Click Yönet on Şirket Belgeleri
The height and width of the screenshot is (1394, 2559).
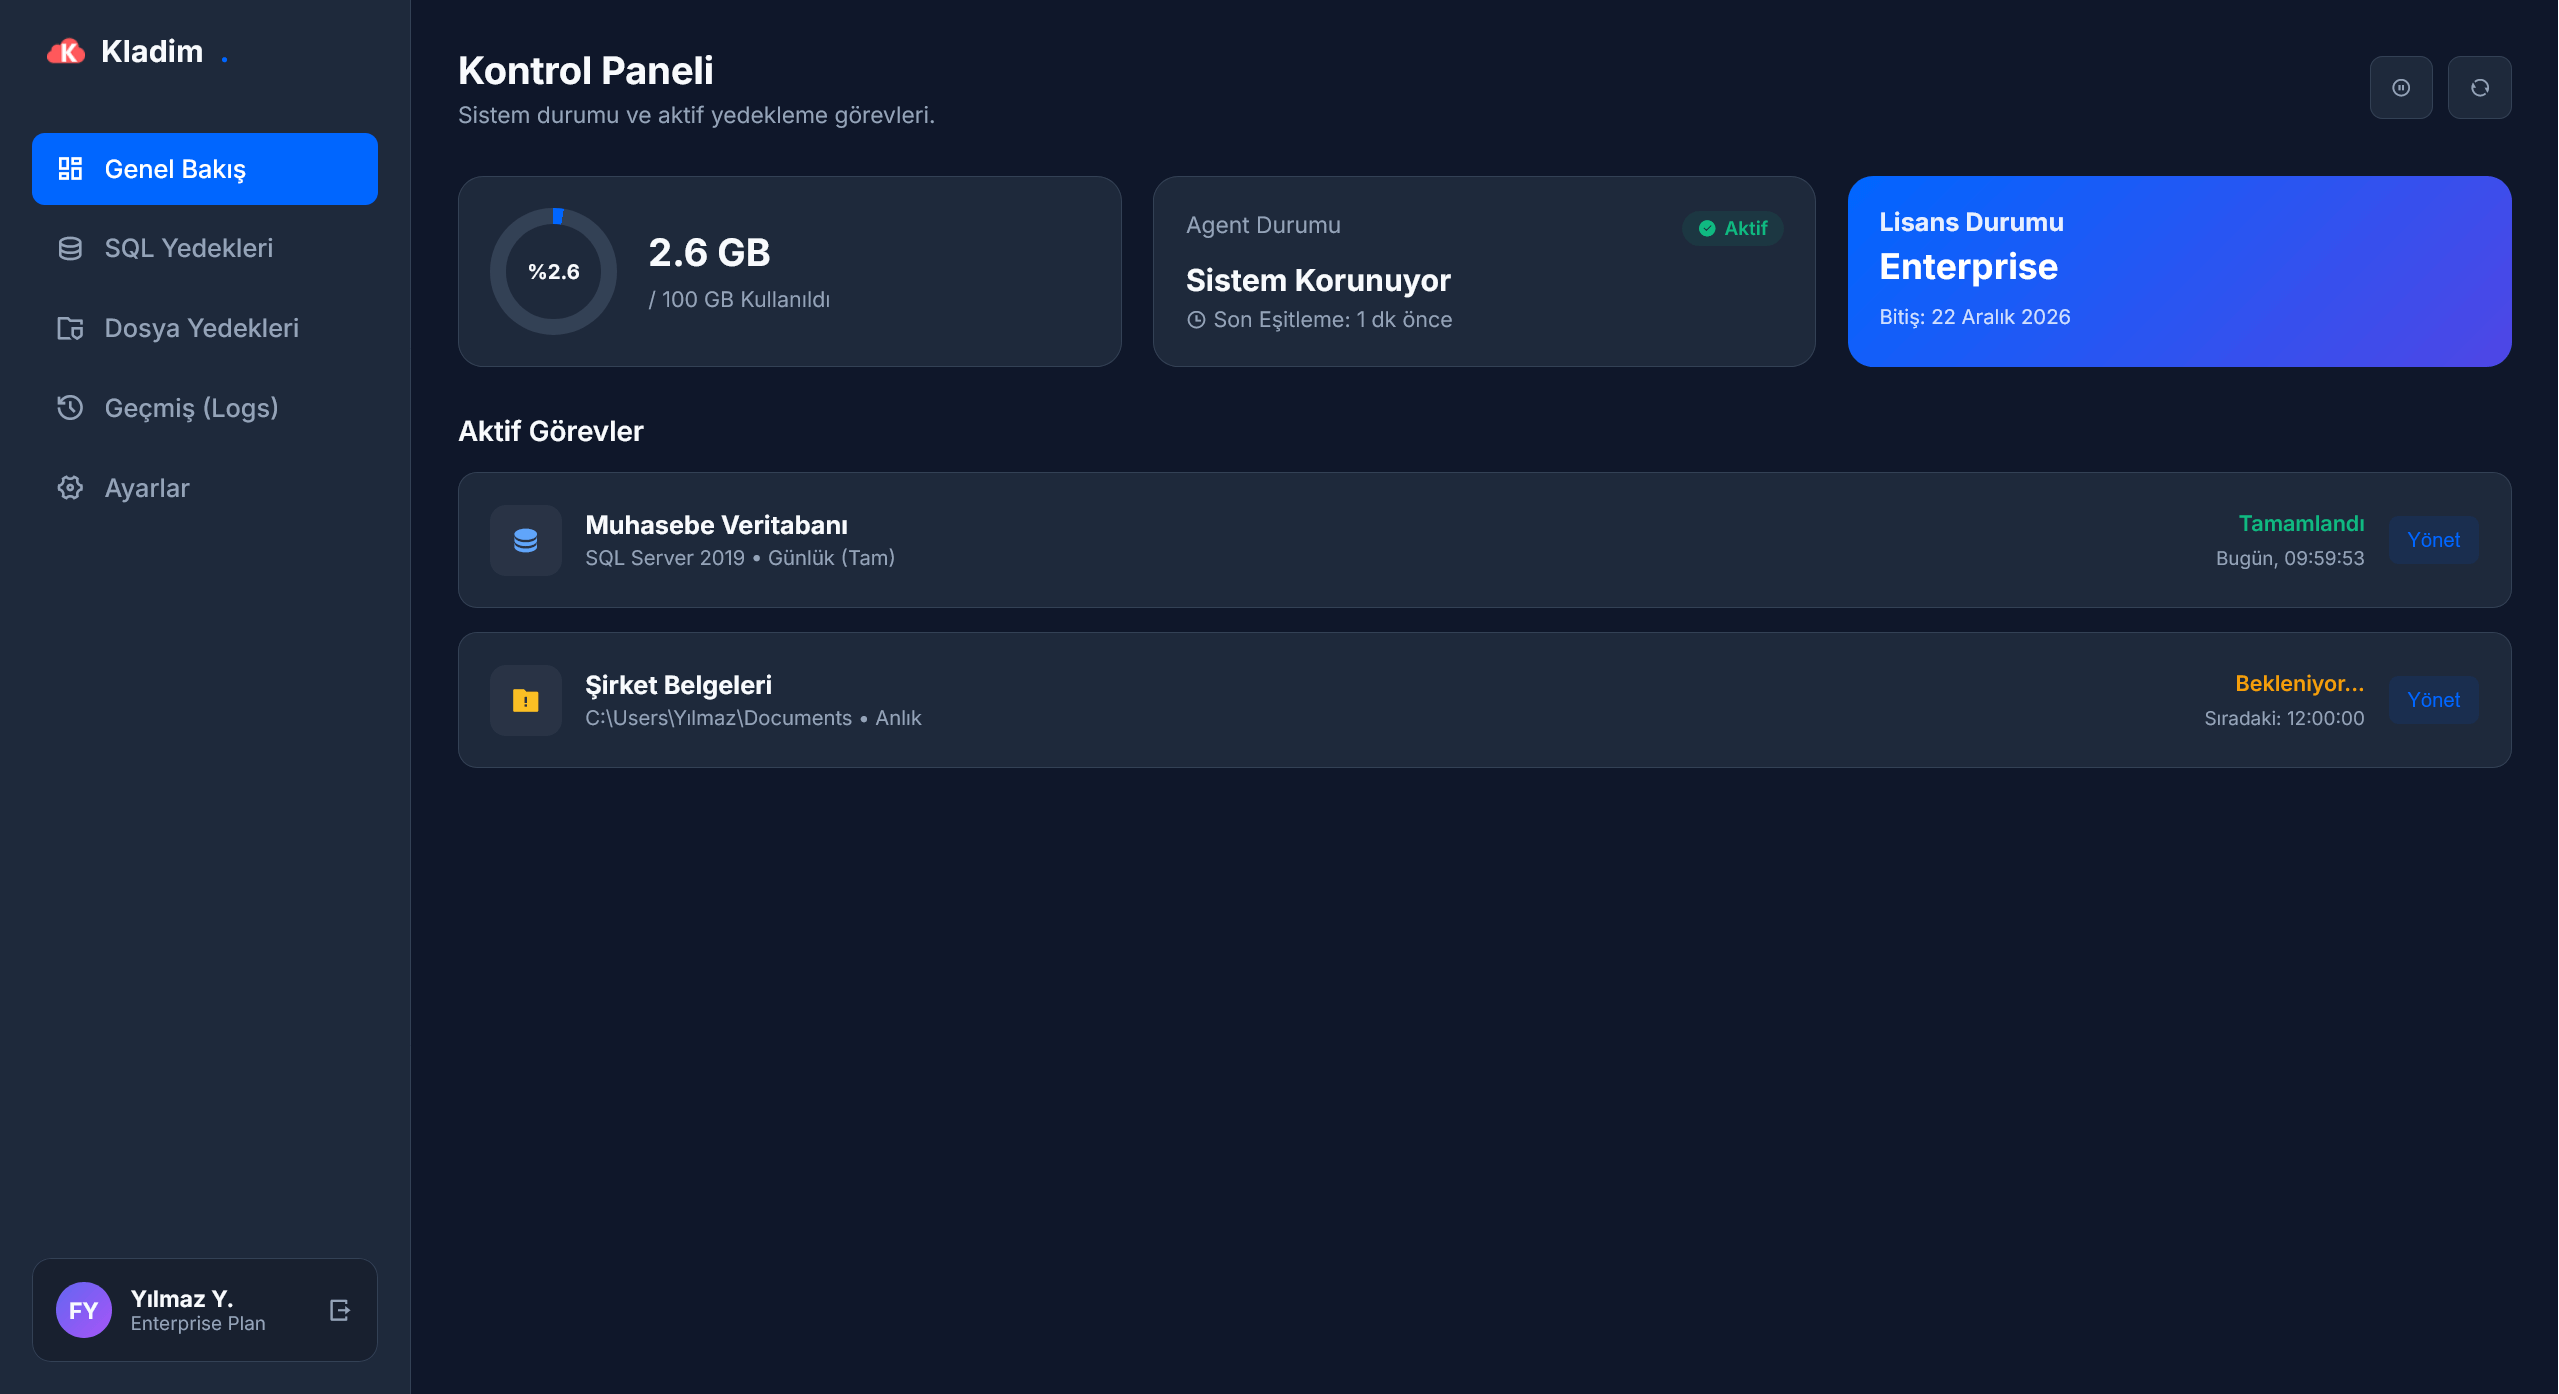click(2435, 700)
